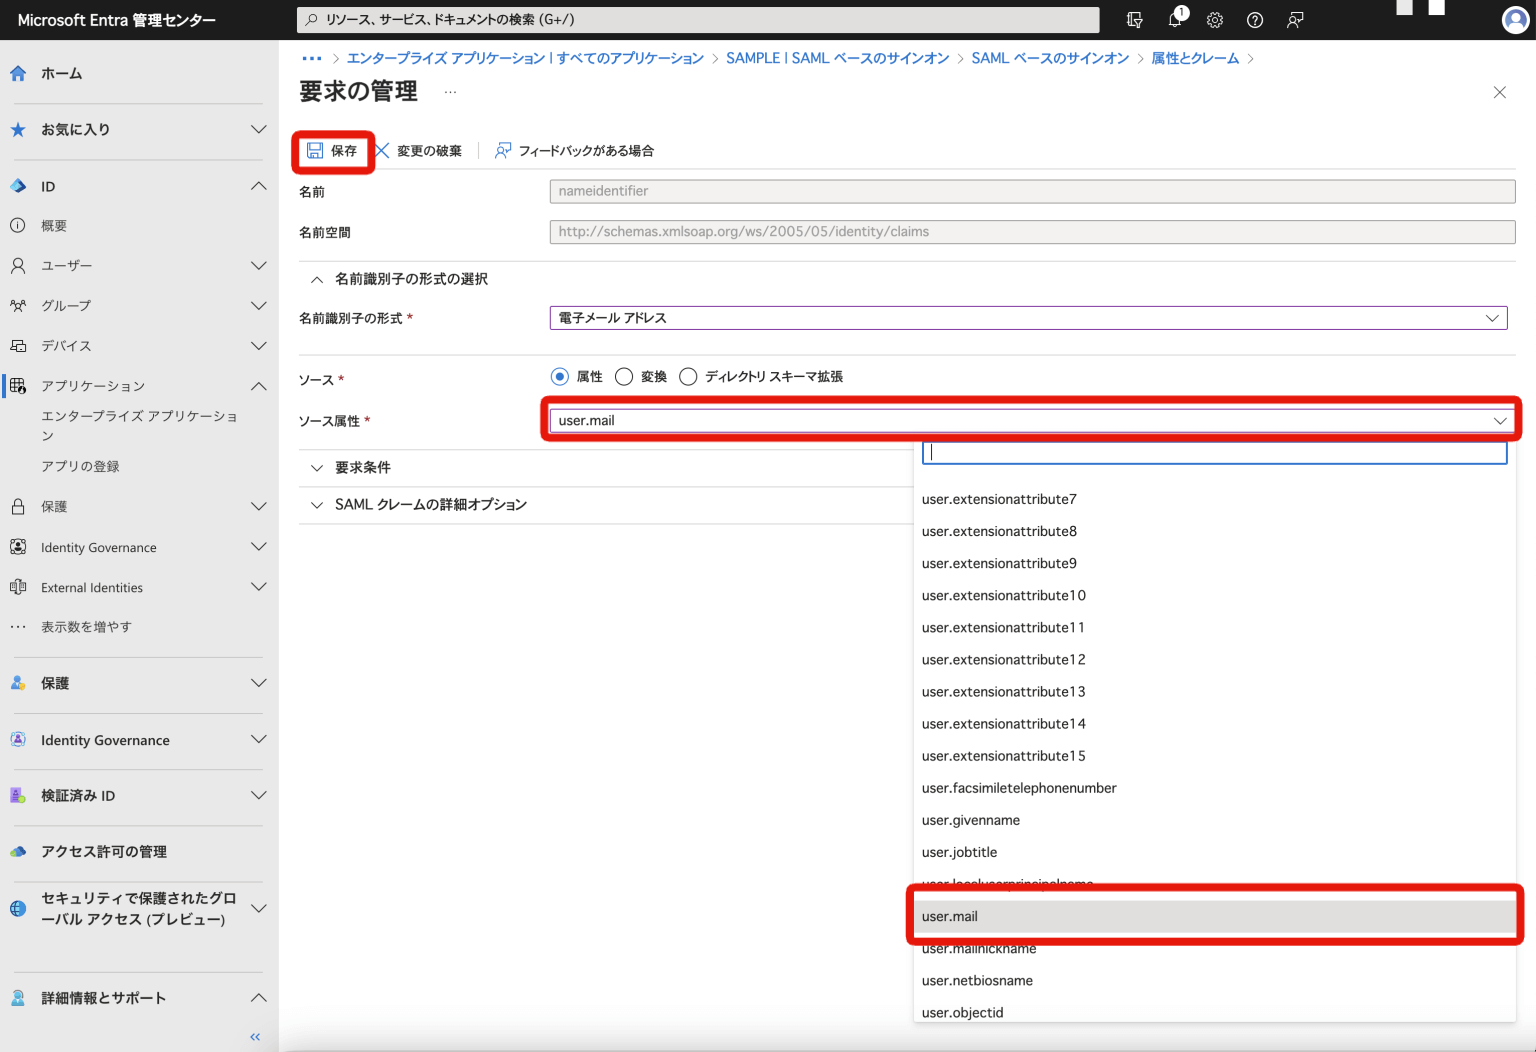Select user.objectid option
This screenshot has height=1052, width=1536.
point(1214,1012)
